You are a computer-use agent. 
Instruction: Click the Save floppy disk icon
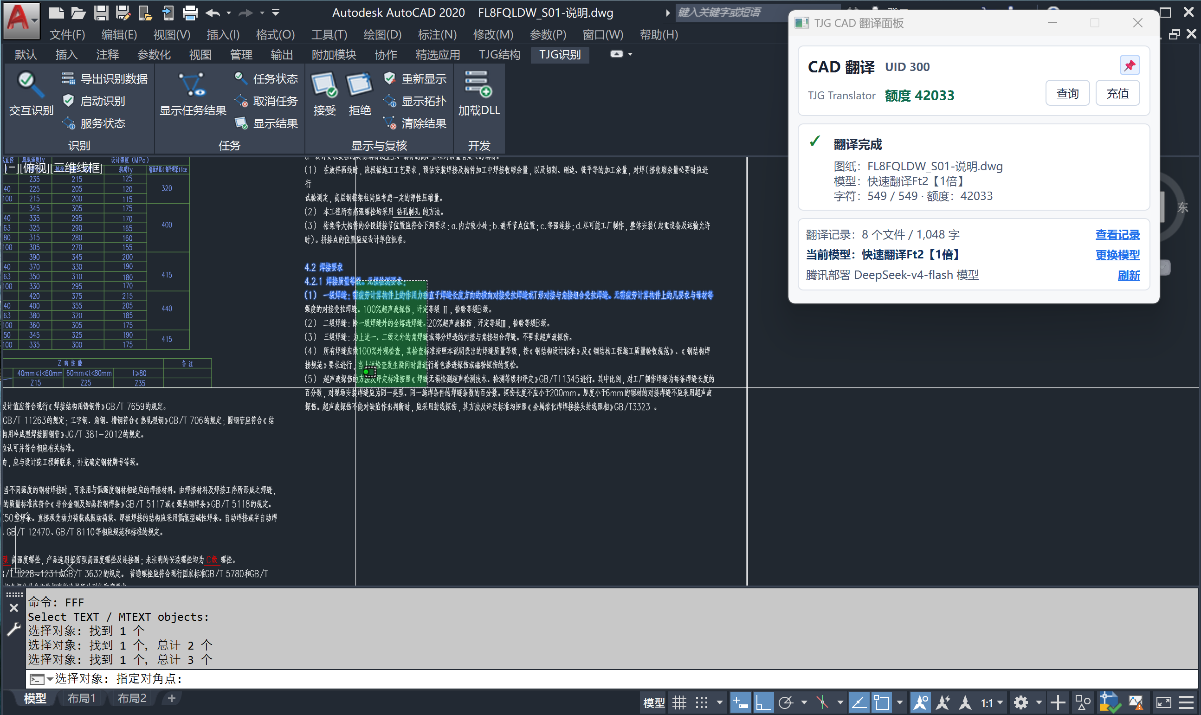101,13
